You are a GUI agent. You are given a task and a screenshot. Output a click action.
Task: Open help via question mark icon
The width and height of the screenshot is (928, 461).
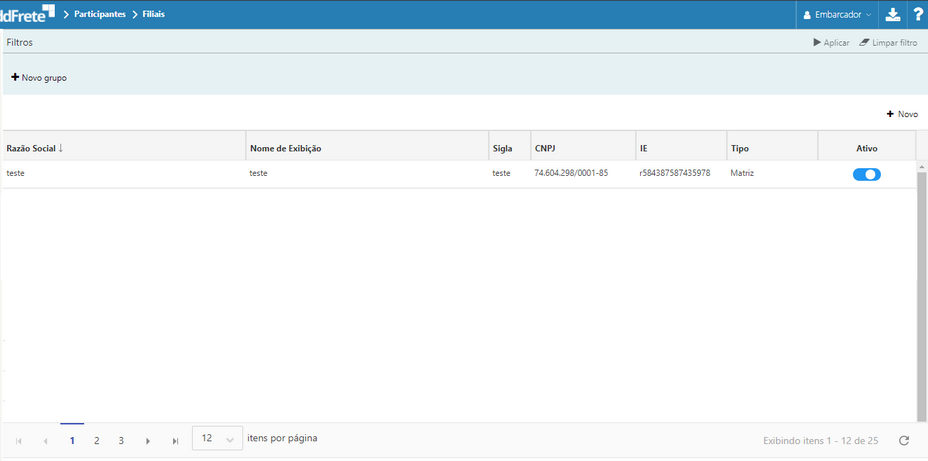918,15
